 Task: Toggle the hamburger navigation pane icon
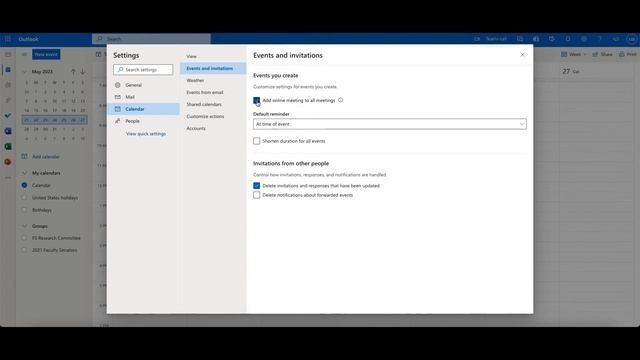tap(24, 54)
